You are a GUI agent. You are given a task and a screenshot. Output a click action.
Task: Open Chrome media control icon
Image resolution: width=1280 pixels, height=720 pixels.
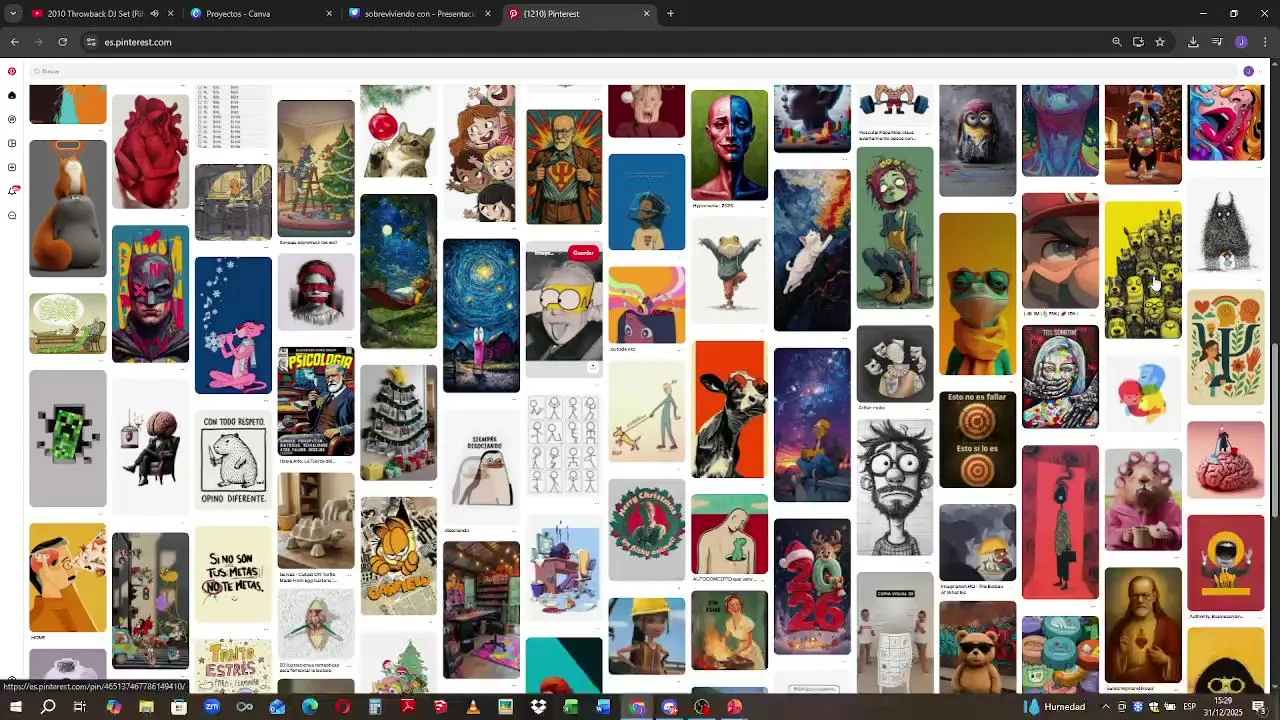(x=1217, y=42)
